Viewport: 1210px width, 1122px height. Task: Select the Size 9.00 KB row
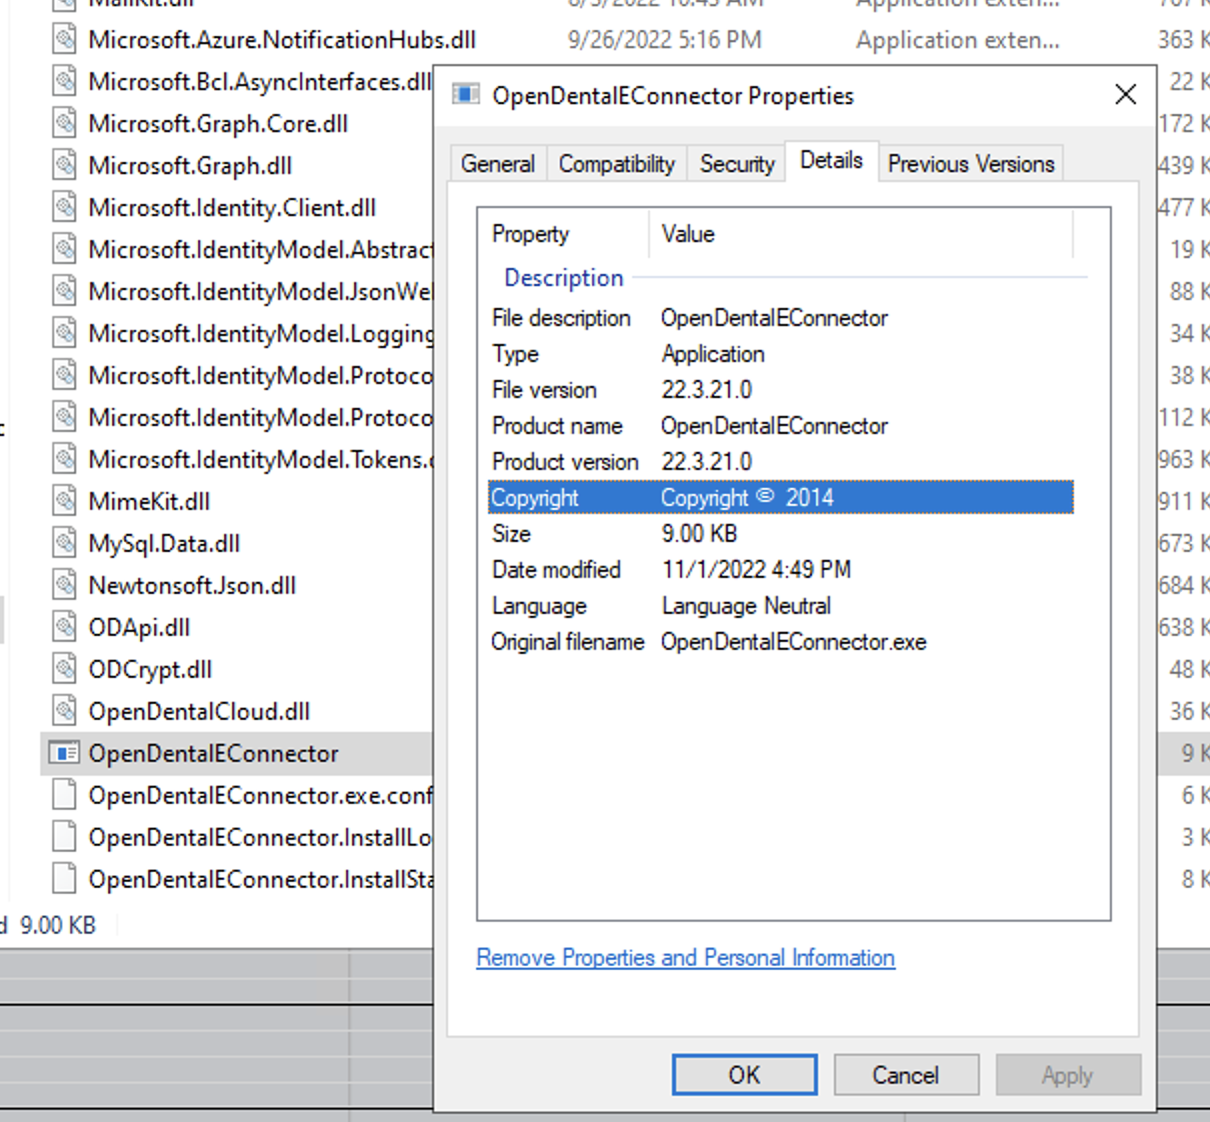click(780, 534)
